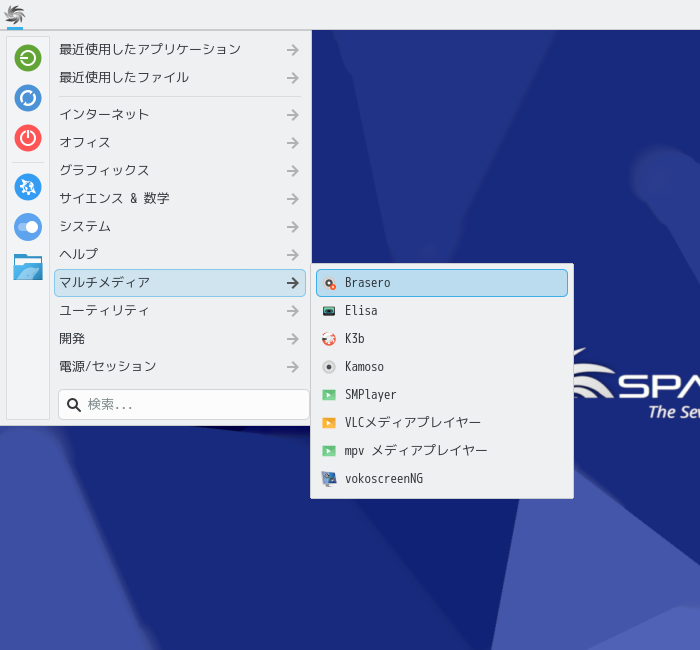Expand arrow beside 電源/セッション

(293, 367)
